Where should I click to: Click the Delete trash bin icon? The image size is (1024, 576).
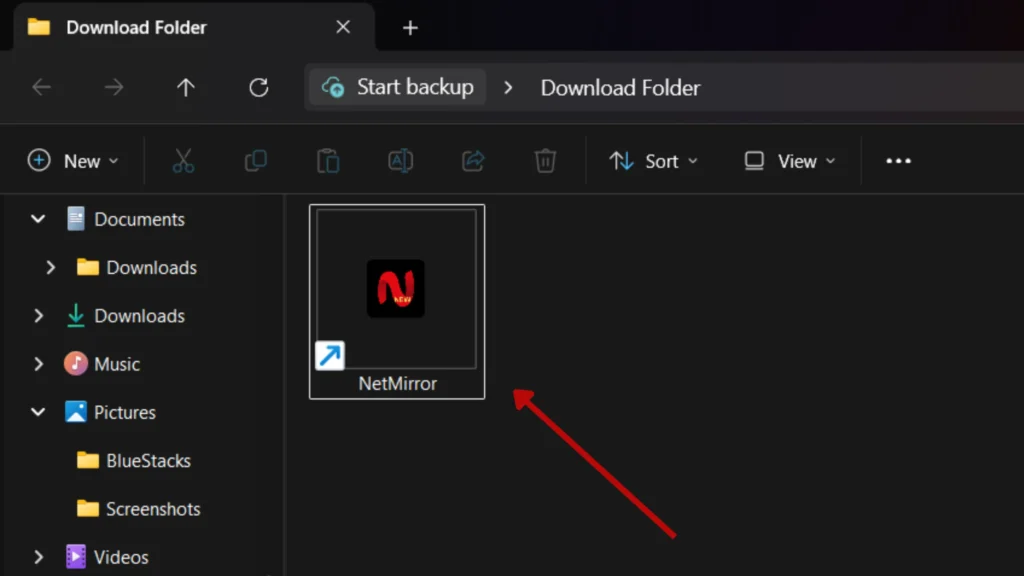[545, 161]
